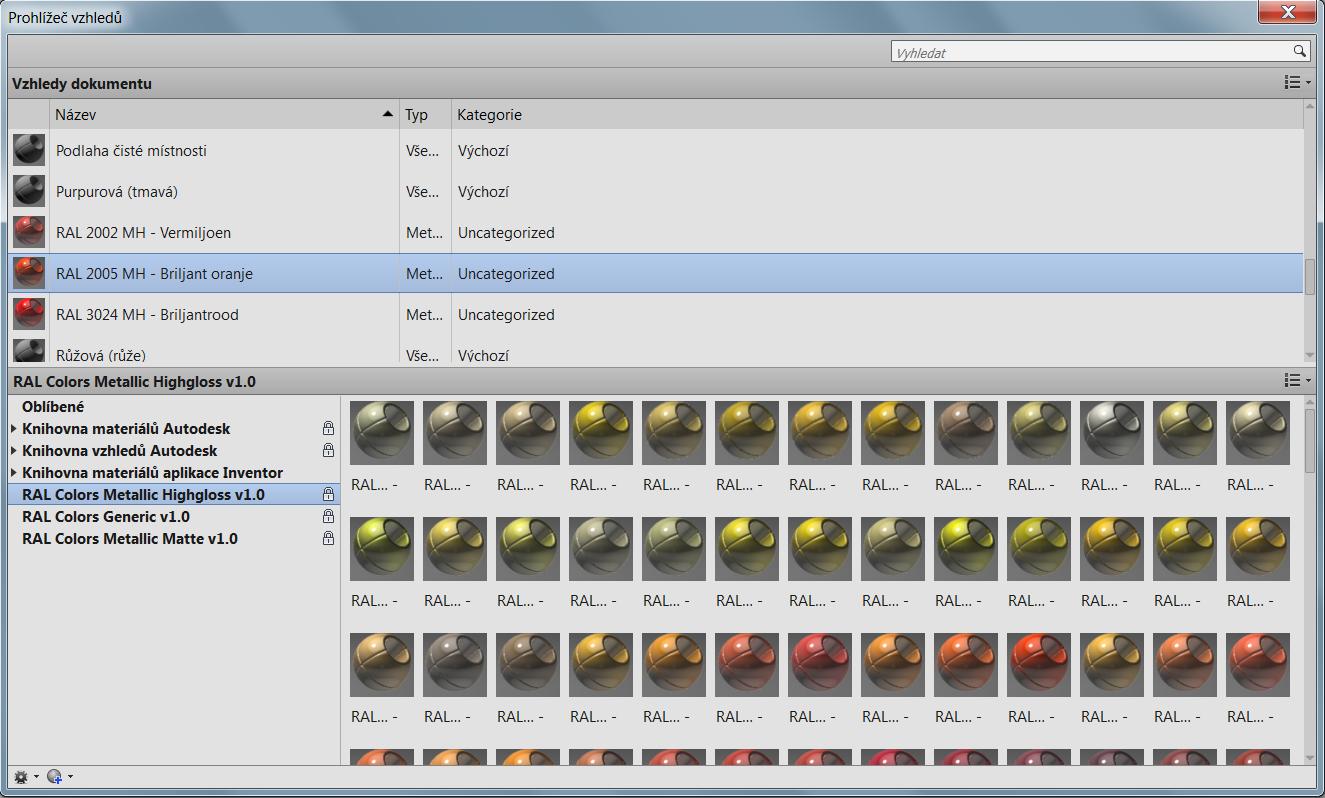Image resolution: width=1325 pixels, height=798 pixels.
Task: Select the Knihovna materiálů aplikace Inventor library
Action: point(152,472)
